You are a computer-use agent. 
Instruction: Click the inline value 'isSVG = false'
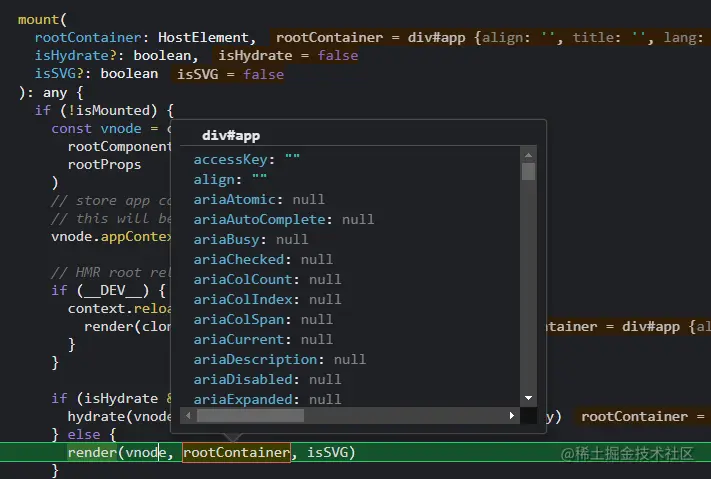click(x=230, y=74)
